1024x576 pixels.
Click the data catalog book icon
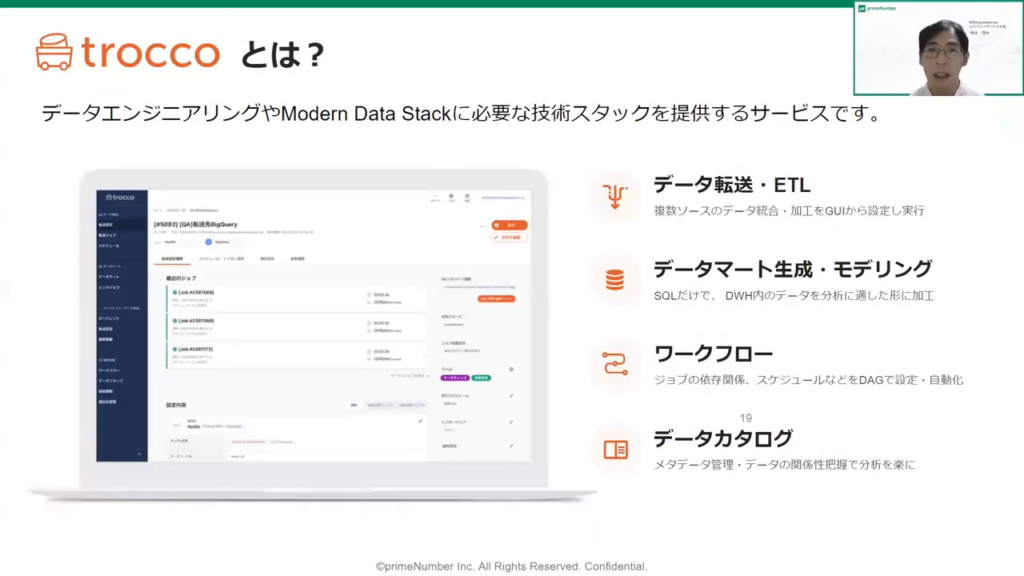614,450
